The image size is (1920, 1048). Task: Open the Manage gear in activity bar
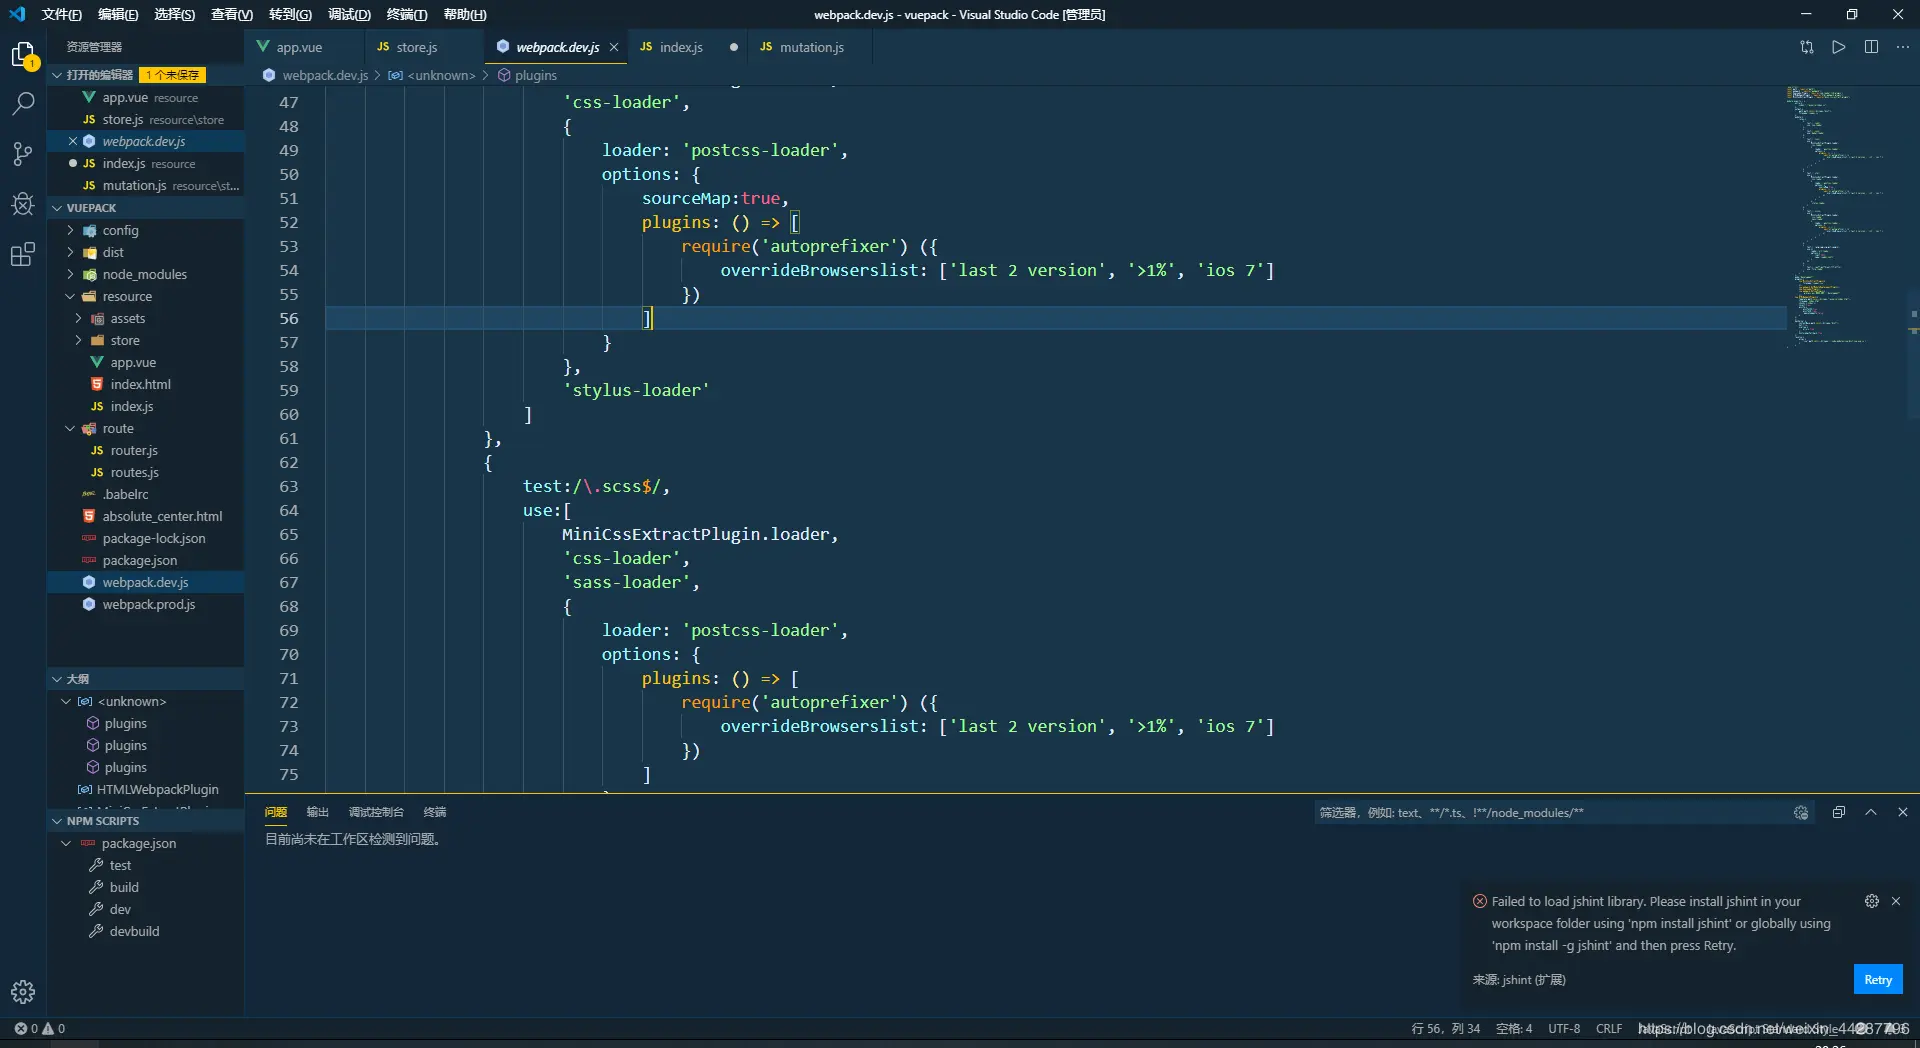click(x=23, y=991)
